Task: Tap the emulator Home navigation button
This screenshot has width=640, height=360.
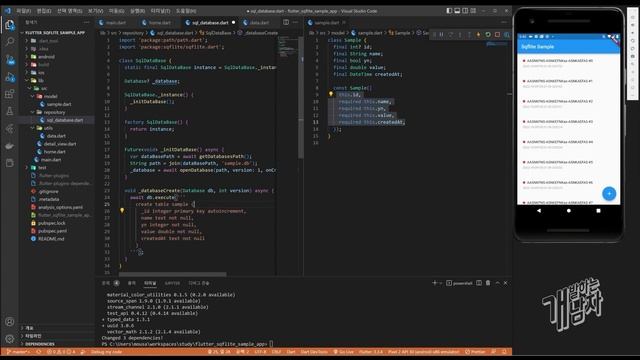Action: point(569,211)
